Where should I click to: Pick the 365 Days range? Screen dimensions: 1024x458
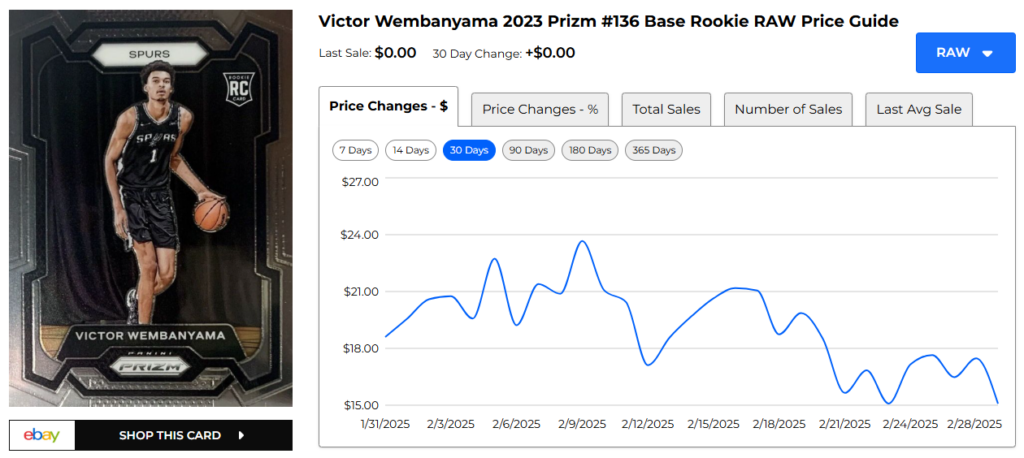coord(653,150)
